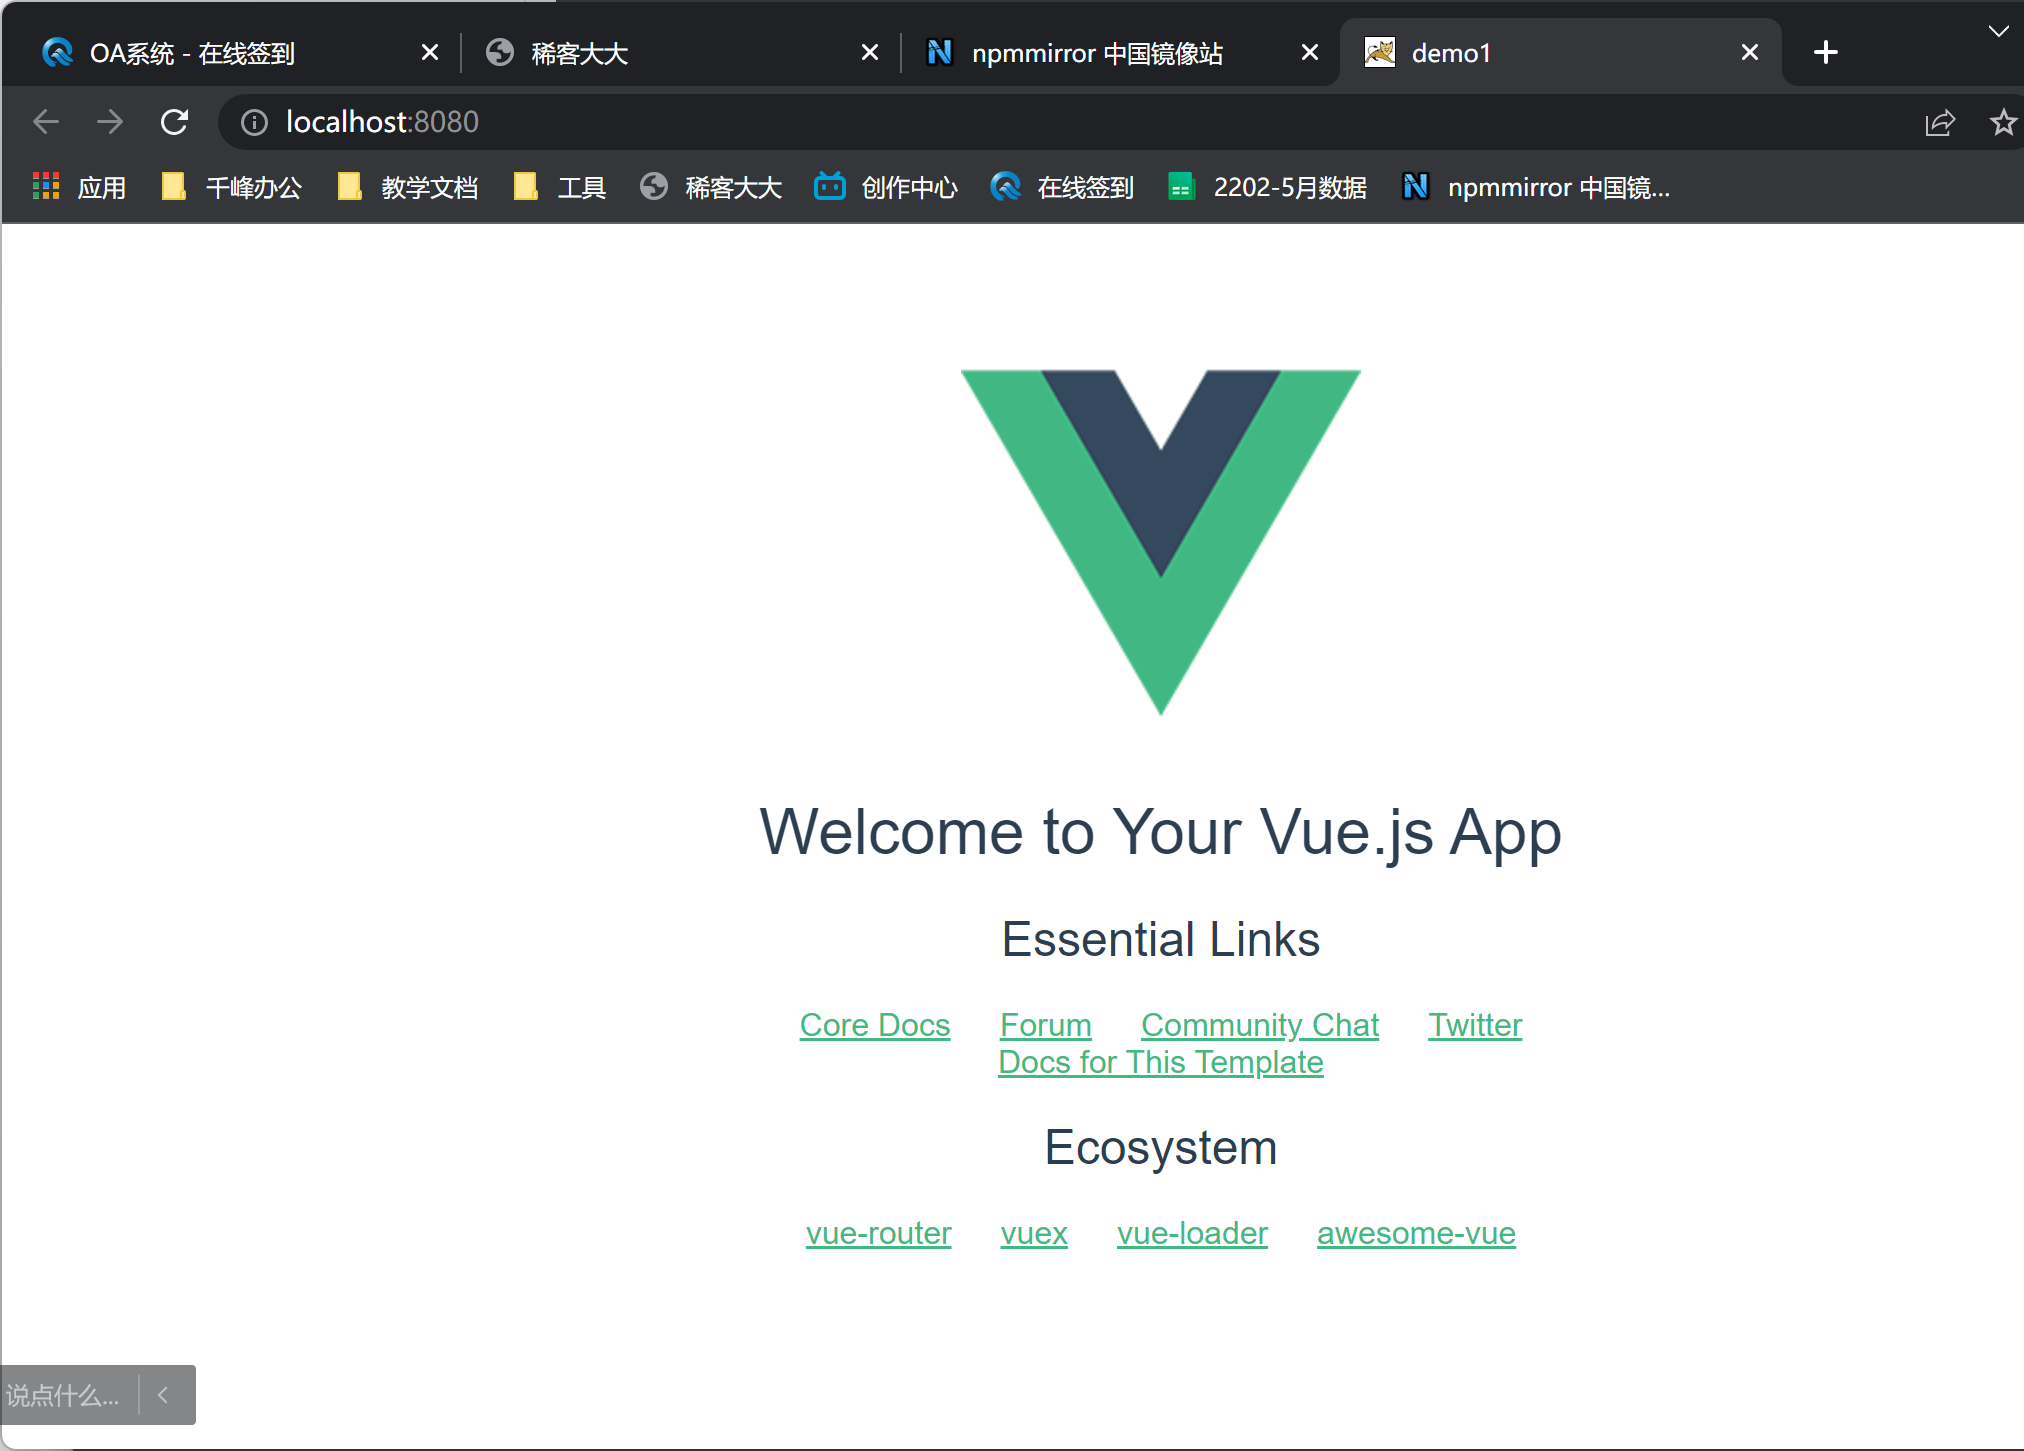Switch to the 稀客大大 tab
Image resolution: width=2024 pixels, height=1451 pixels.
(x=680, y=53)
